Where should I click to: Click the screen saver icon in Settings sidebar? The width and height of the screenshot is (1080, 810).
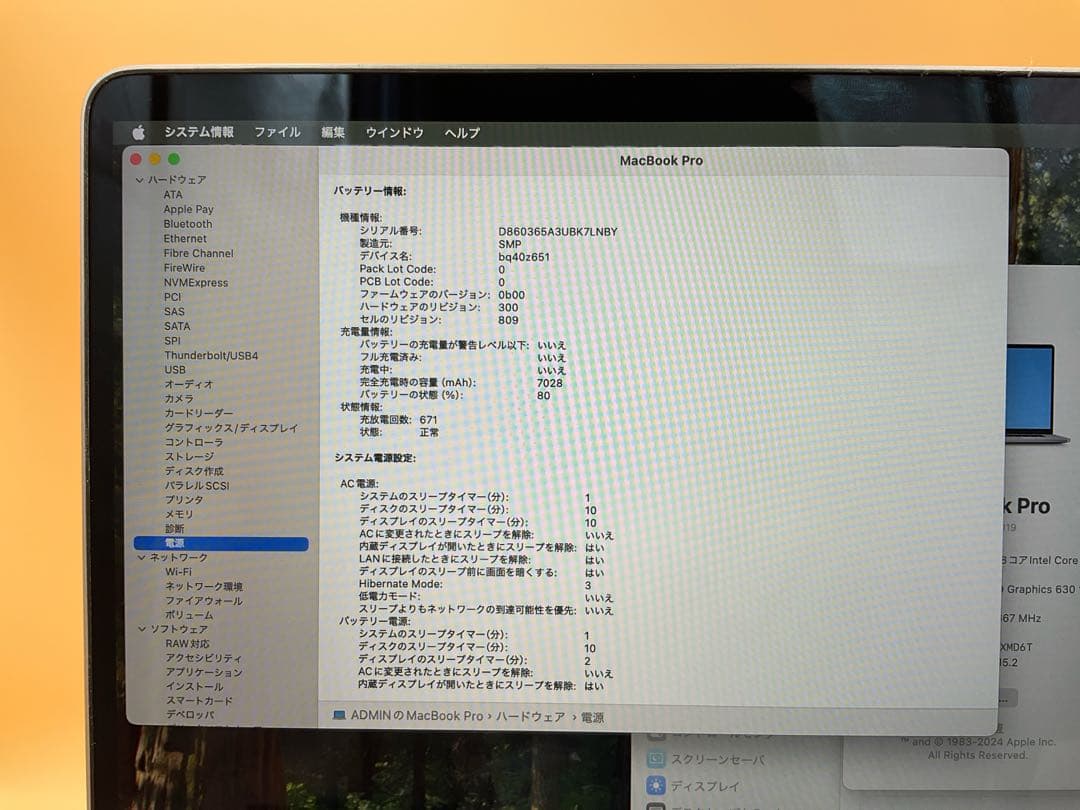point(656,760)
